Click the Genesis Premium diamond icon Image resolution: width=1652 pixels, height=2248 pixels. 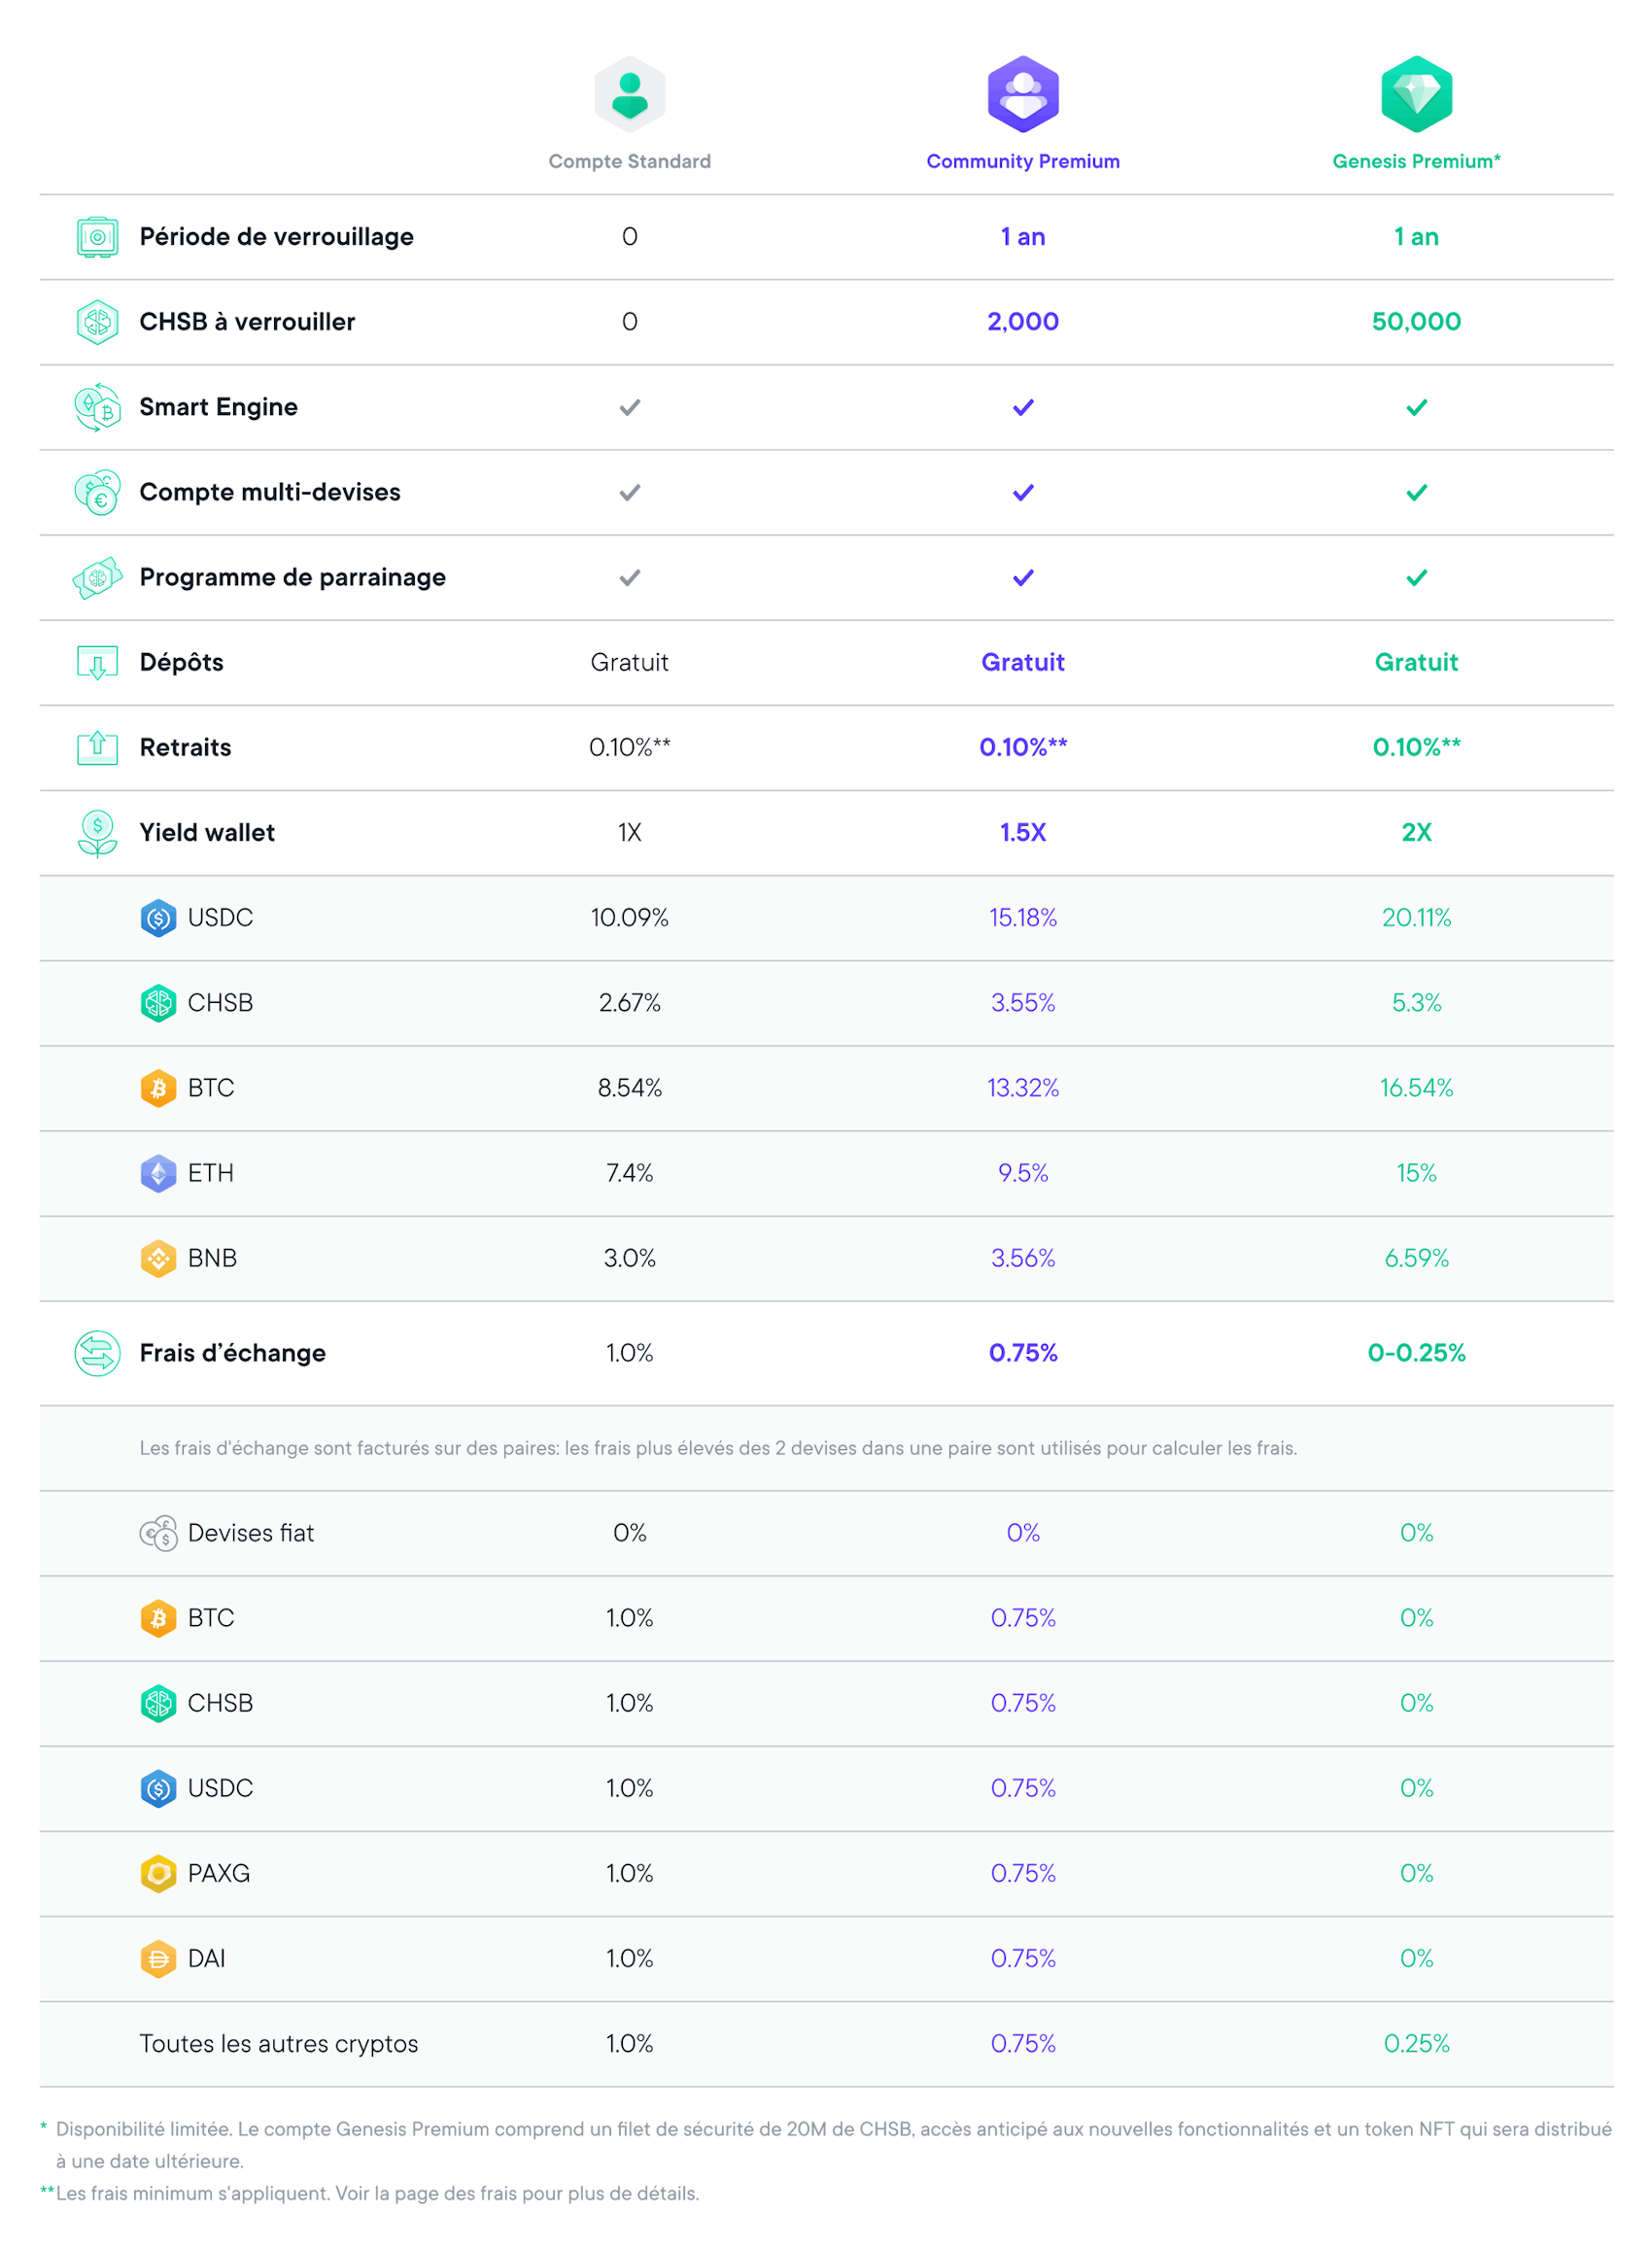1416,95
